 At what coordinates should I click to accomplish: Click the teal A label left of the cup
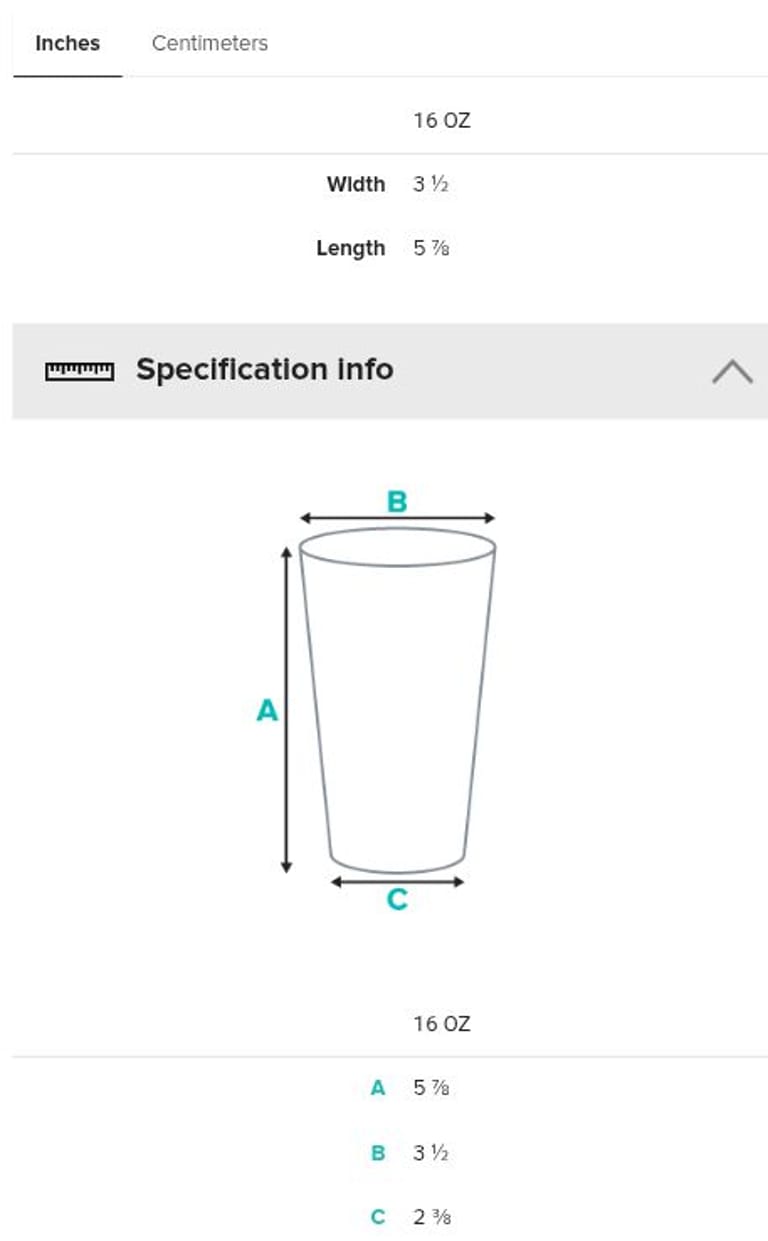click(x=267, y=711)
